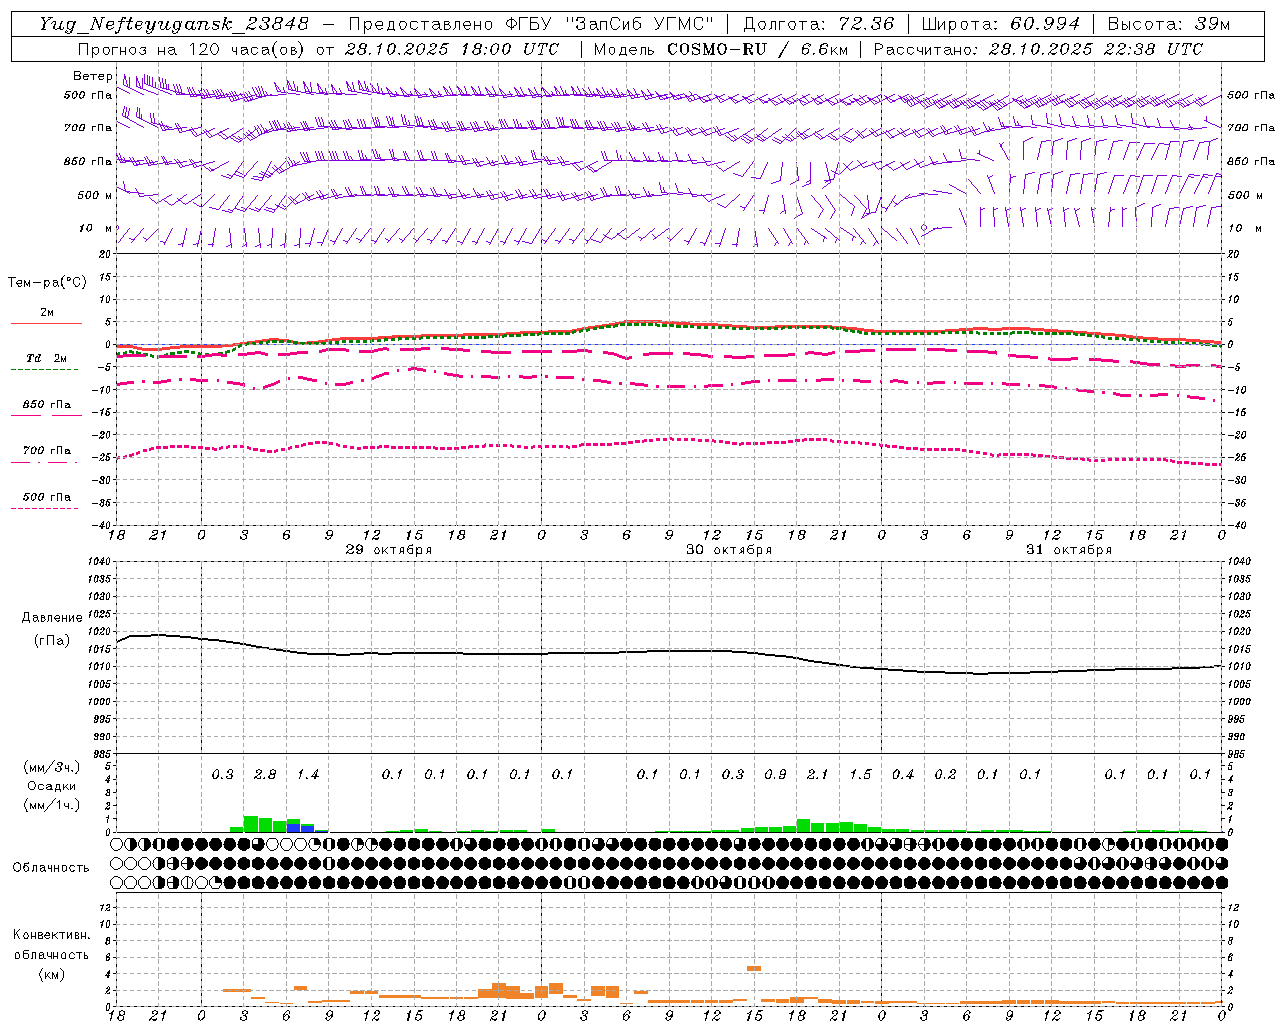Click the 3-hour precipitation value '0.2'
1280x1024 pixels.
(x=945, y=775)
